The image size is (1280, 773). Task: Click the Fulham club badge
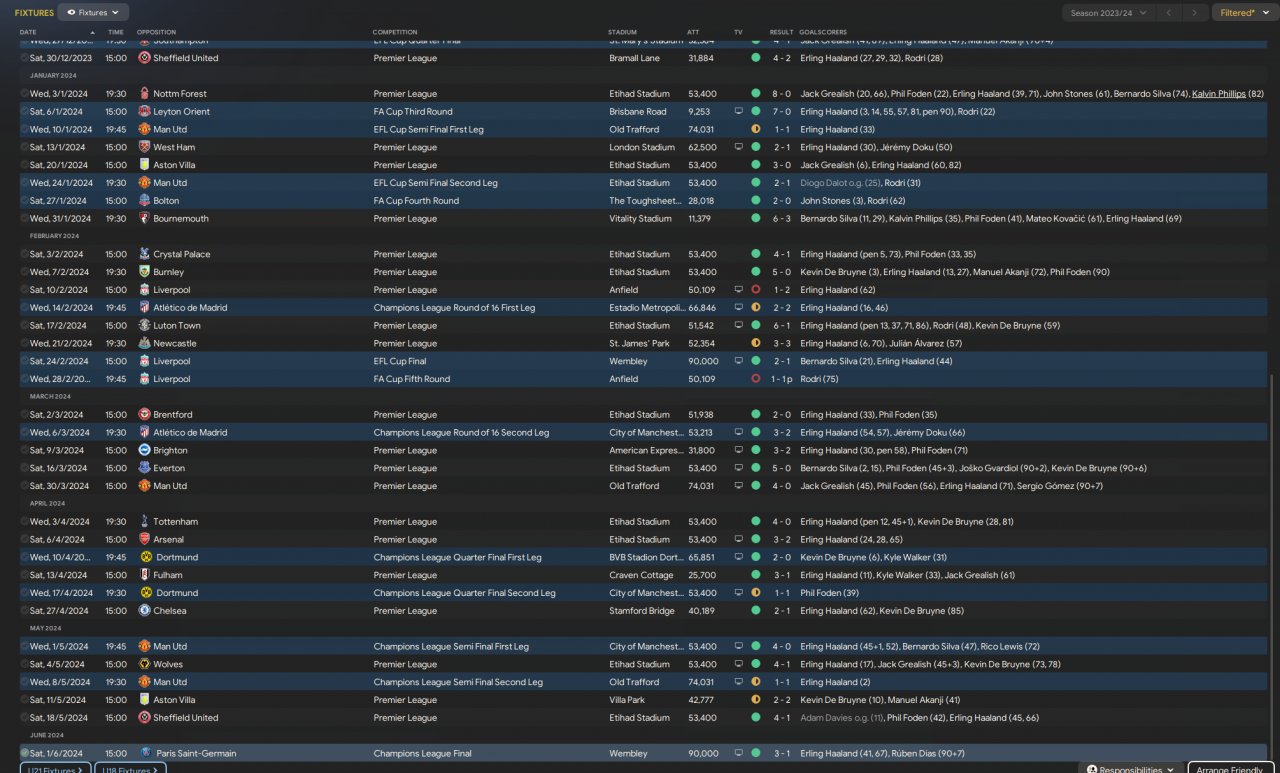point(145,575)
